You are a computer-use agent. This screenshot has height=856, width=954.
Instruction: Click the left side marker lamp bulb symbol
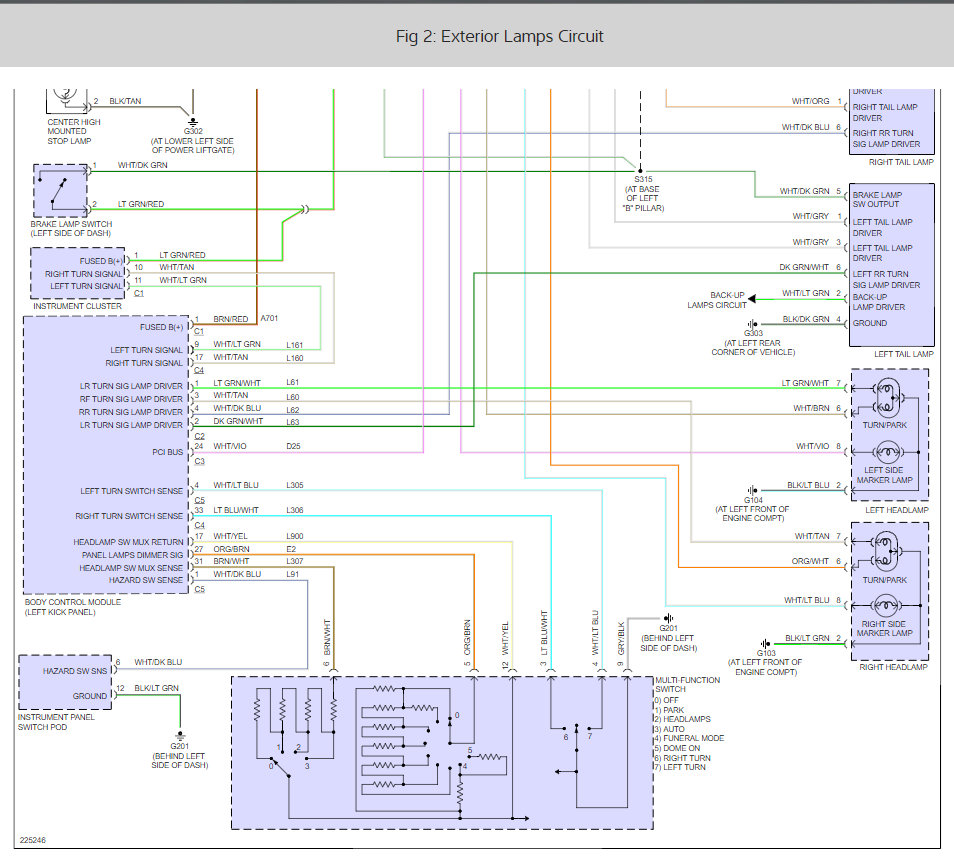[886, 452]
